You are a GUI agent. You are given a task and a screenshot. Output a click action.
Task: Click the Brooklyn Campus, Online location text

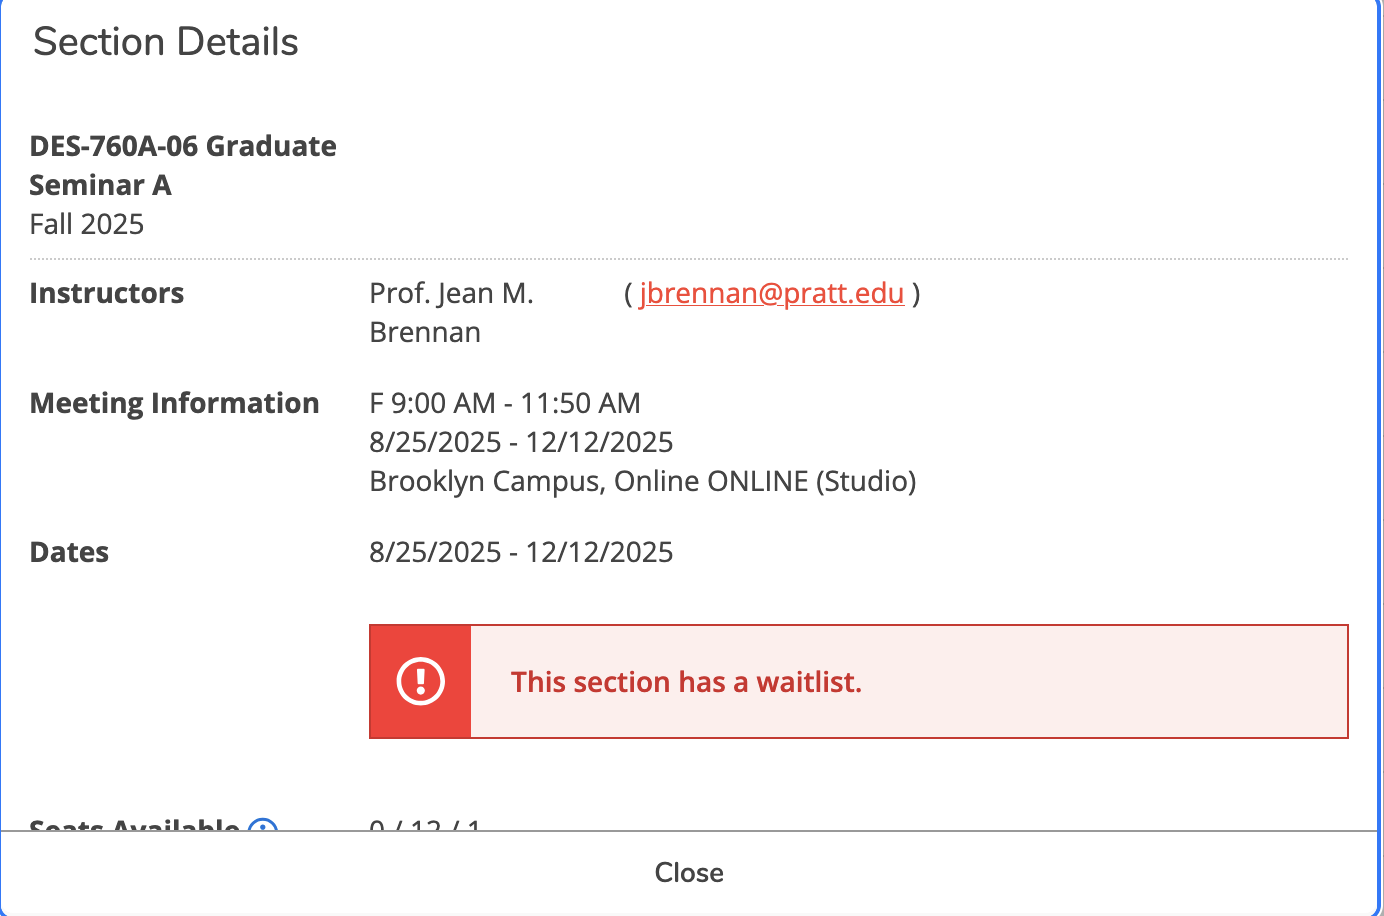coord(642,481)
